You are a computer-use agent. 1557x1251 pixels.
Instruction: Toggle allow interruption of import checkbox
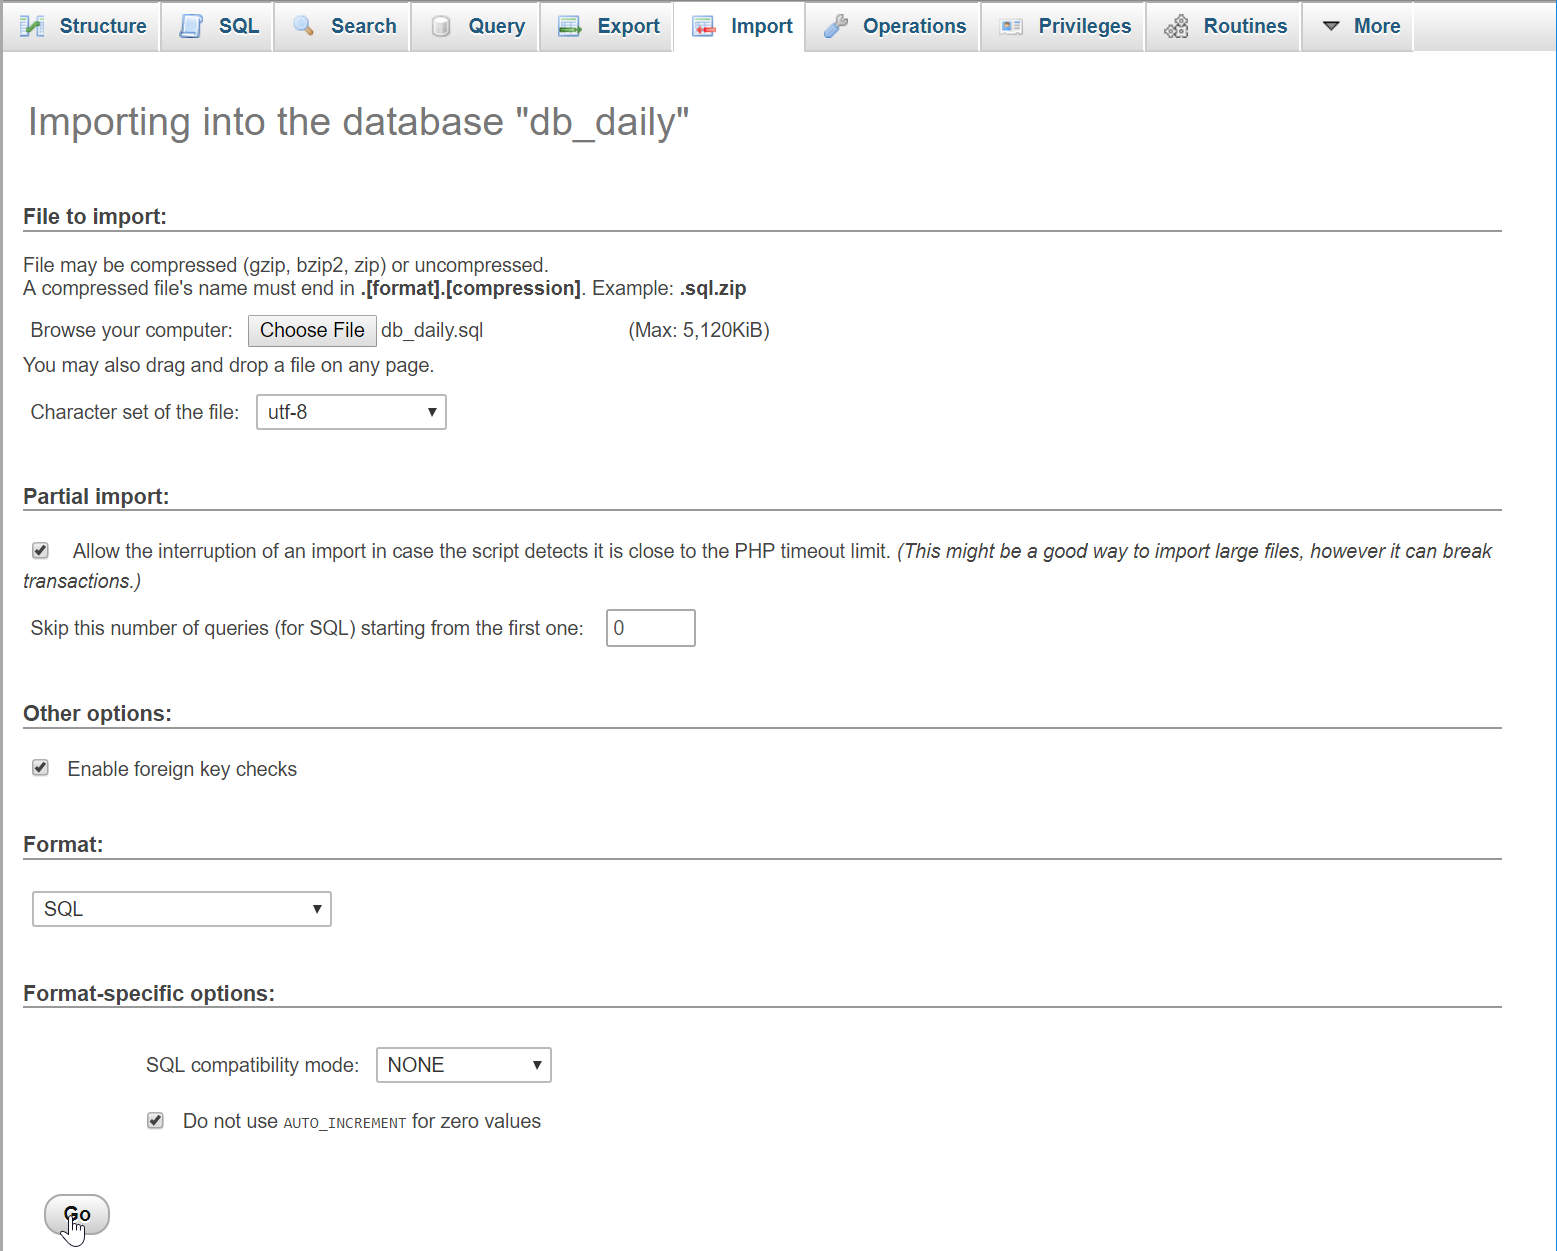(41, 551)
